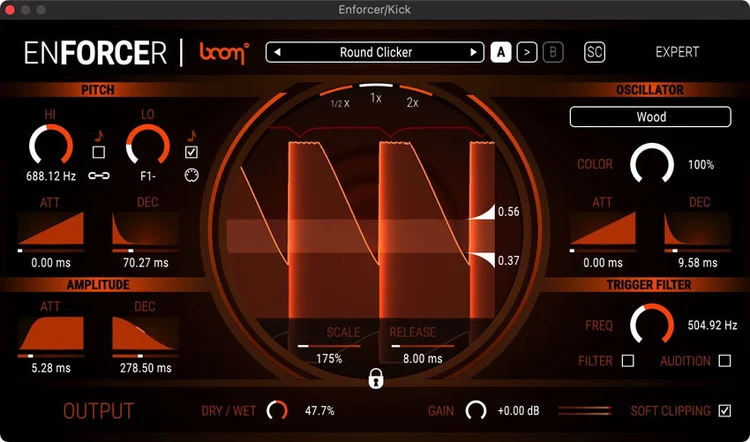The height and width of the screenshot is (442, 750).
Task: Click the RELEASE slider
Action: click(422, 345)
